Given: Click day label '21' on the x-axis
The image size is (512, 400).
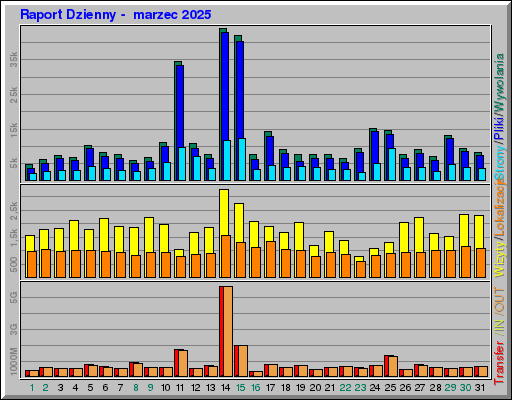Looking at the screenshot, I should coord(330,388).
